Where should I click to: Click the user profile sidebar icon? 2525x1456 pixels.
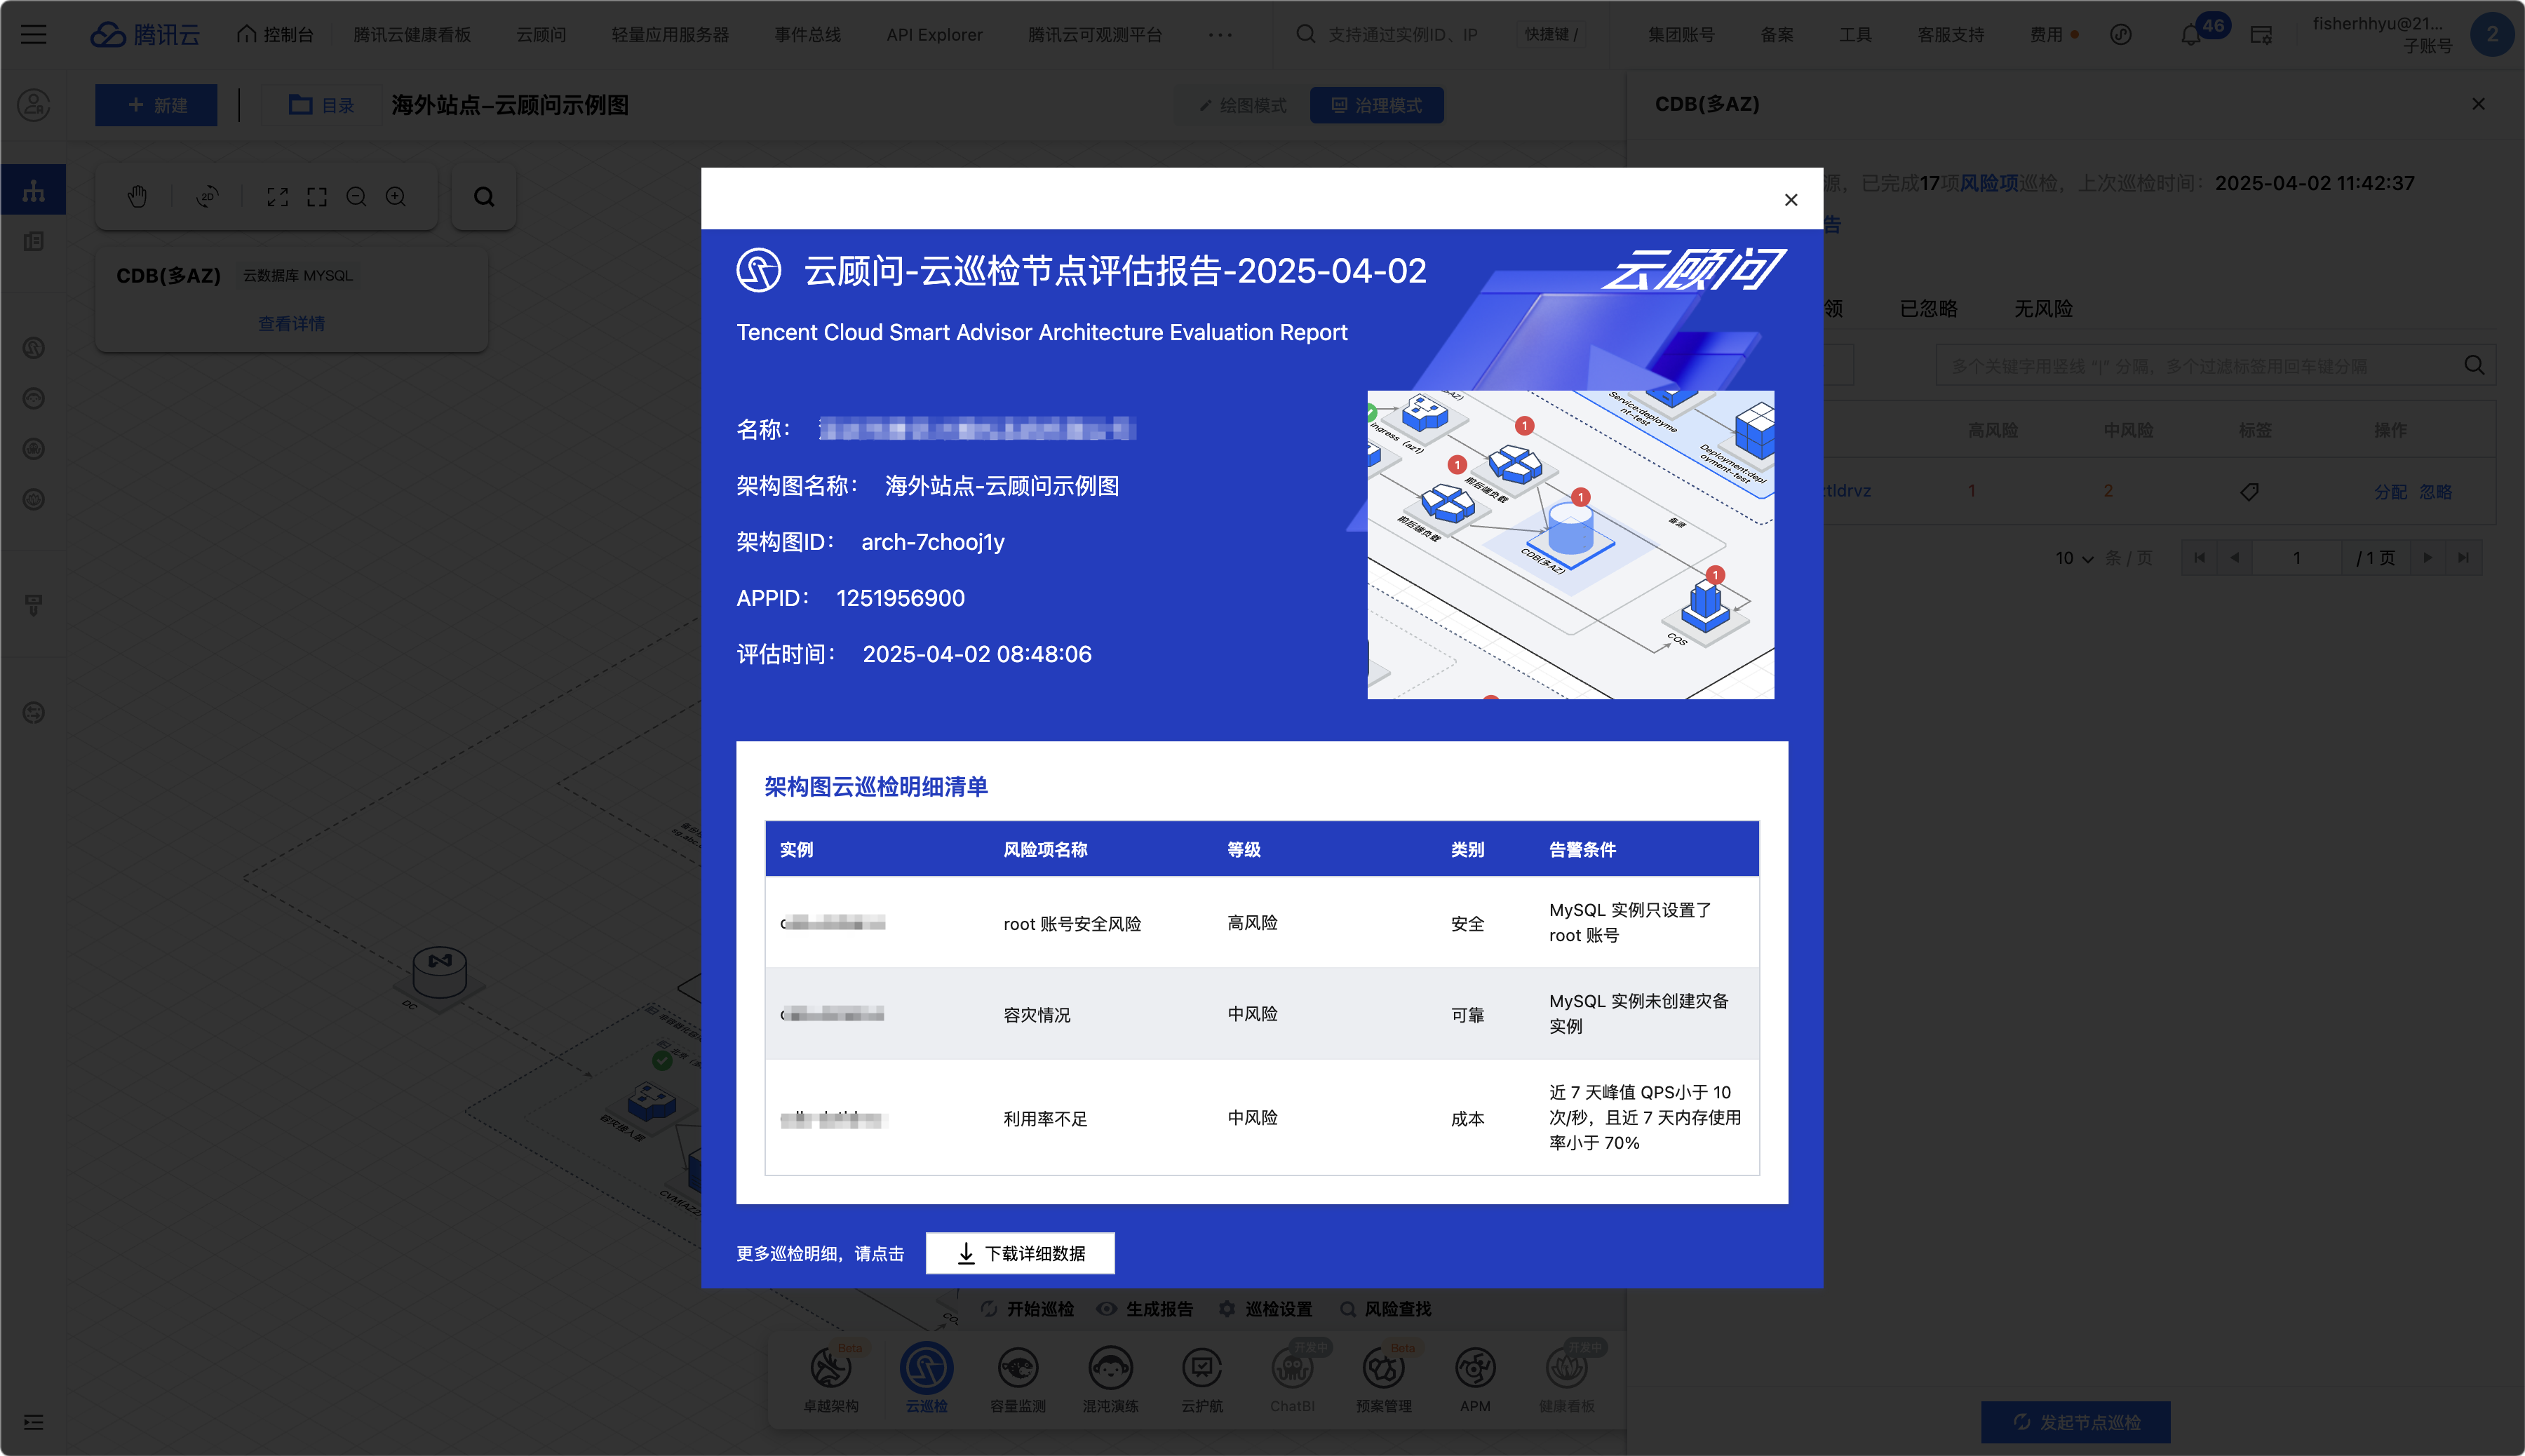33,104
